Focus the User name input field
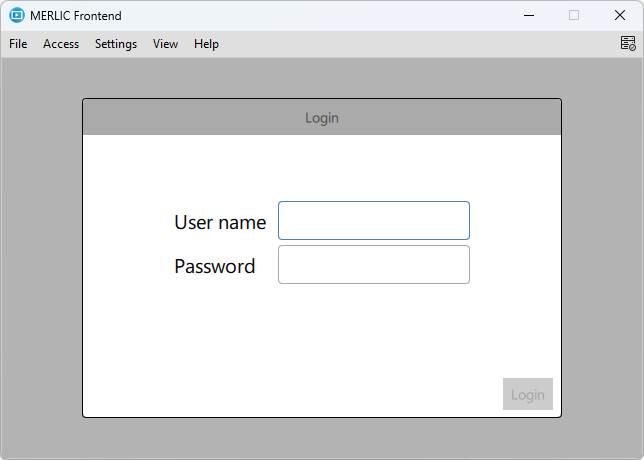Image resolution: width=644 pixels, height=460 pixels. tap(373, 221)
